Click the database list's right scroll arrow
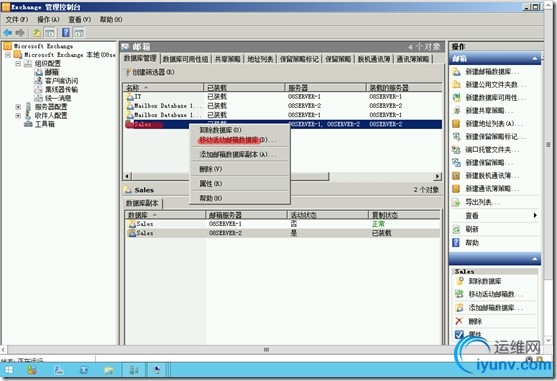Image resolution: width=557 pixels, height=381 pixels. click(438, 176)
